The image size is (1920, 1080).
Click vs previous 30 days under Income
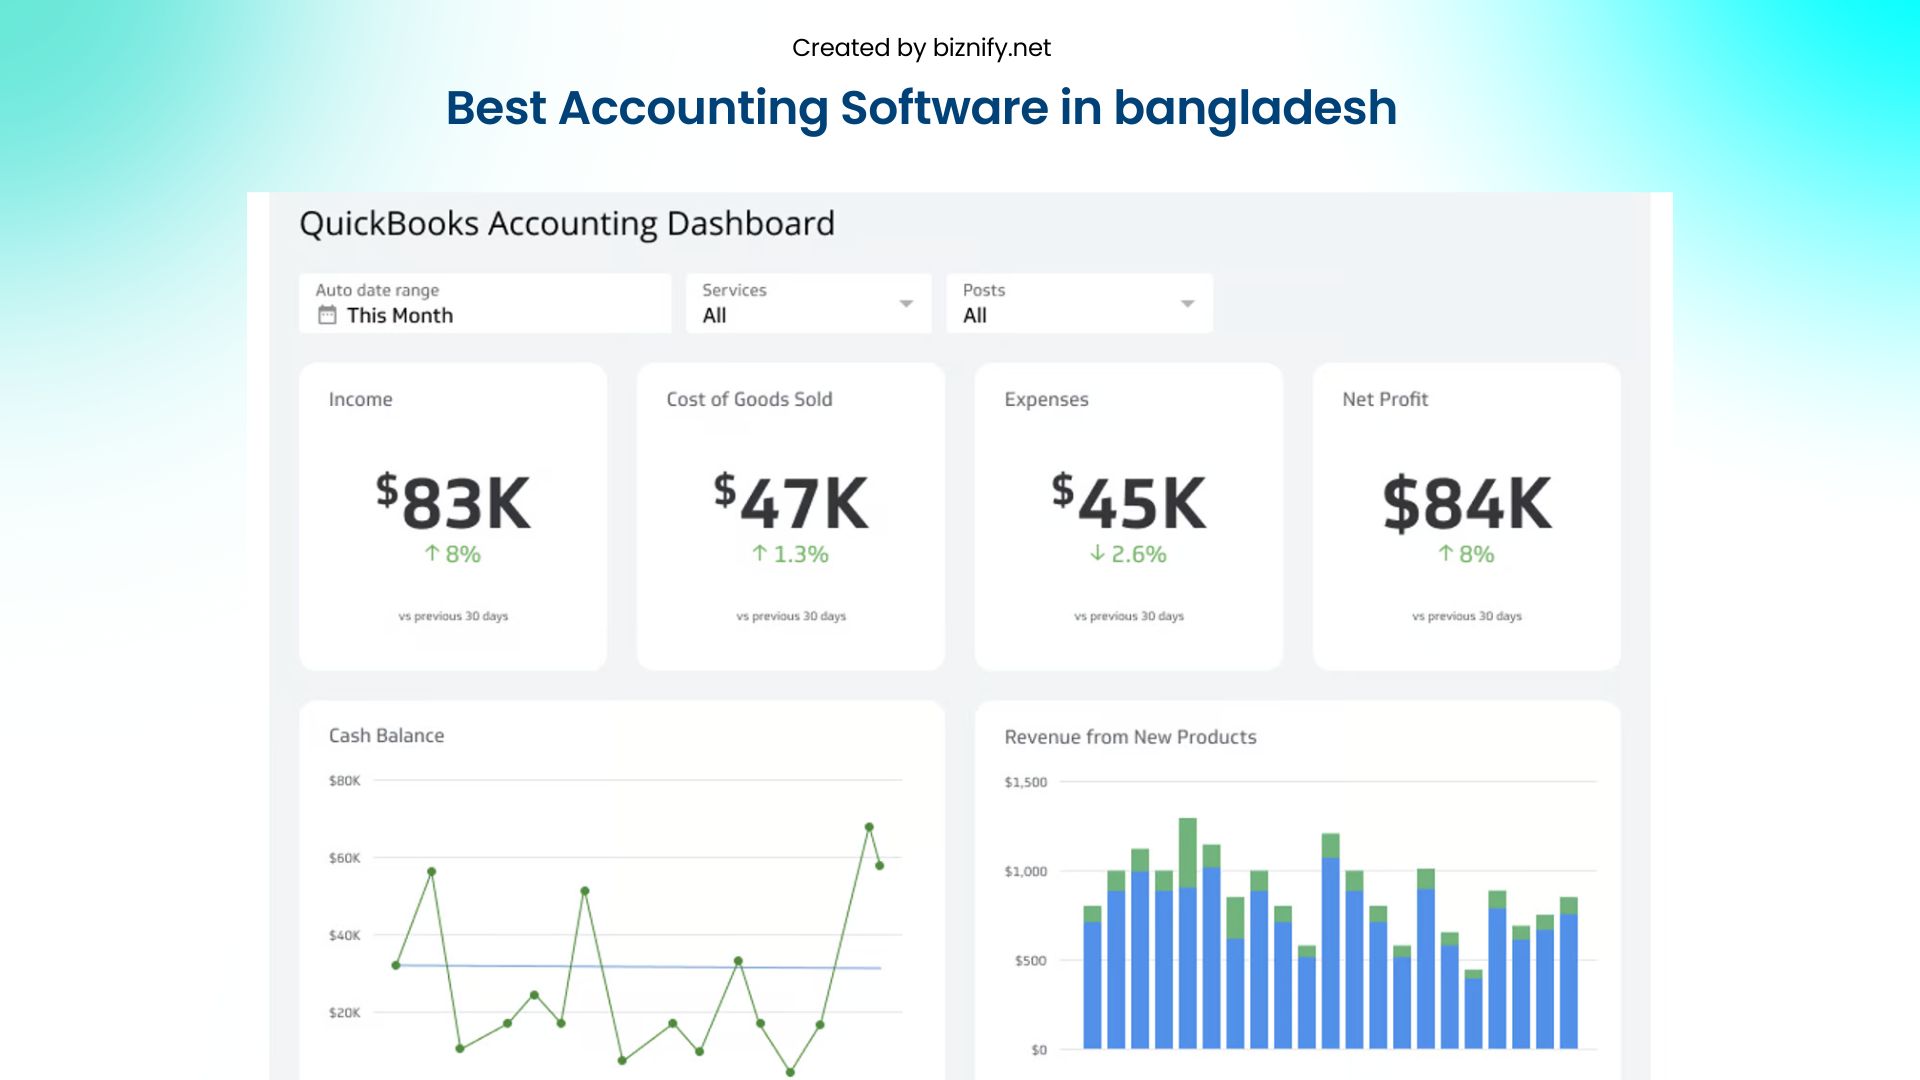453,616
